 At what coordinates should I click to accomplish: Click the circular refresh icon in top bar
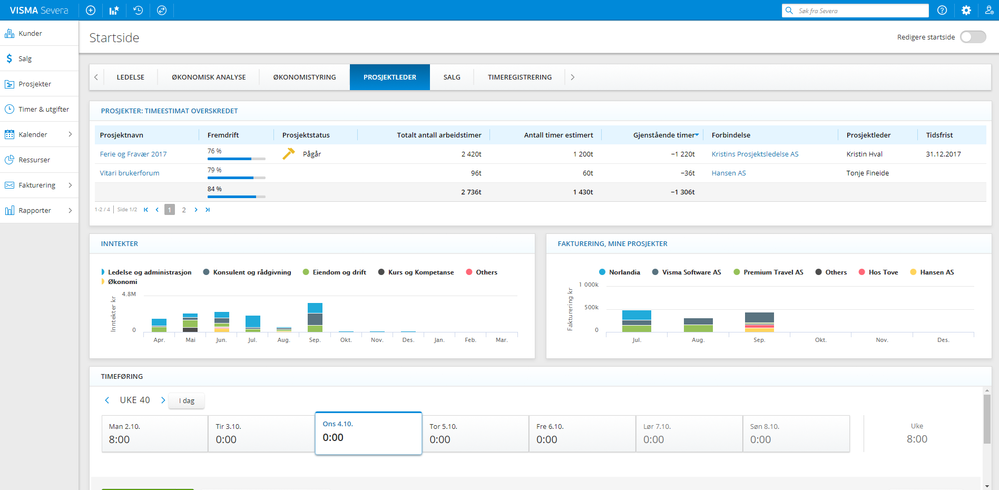click(x=161, y=10)
